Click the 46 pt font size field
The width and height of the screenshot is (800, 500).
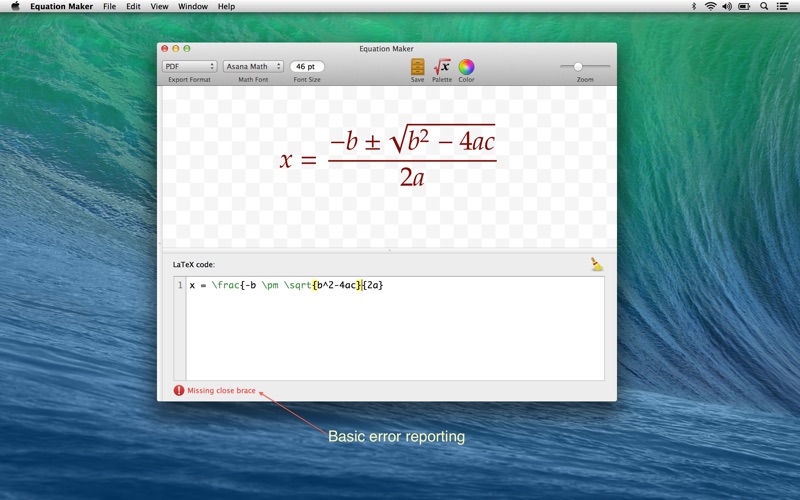(x=307, y=67)
